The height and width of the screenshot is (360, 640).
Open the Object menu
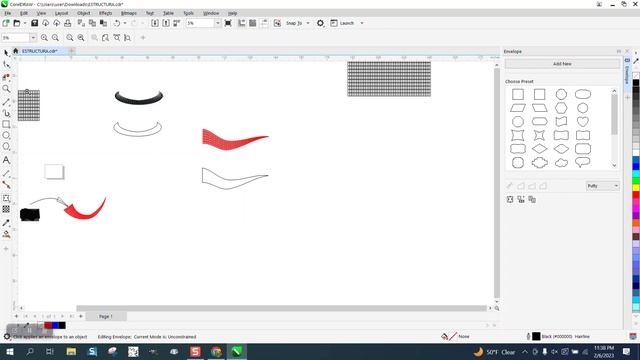83,13
